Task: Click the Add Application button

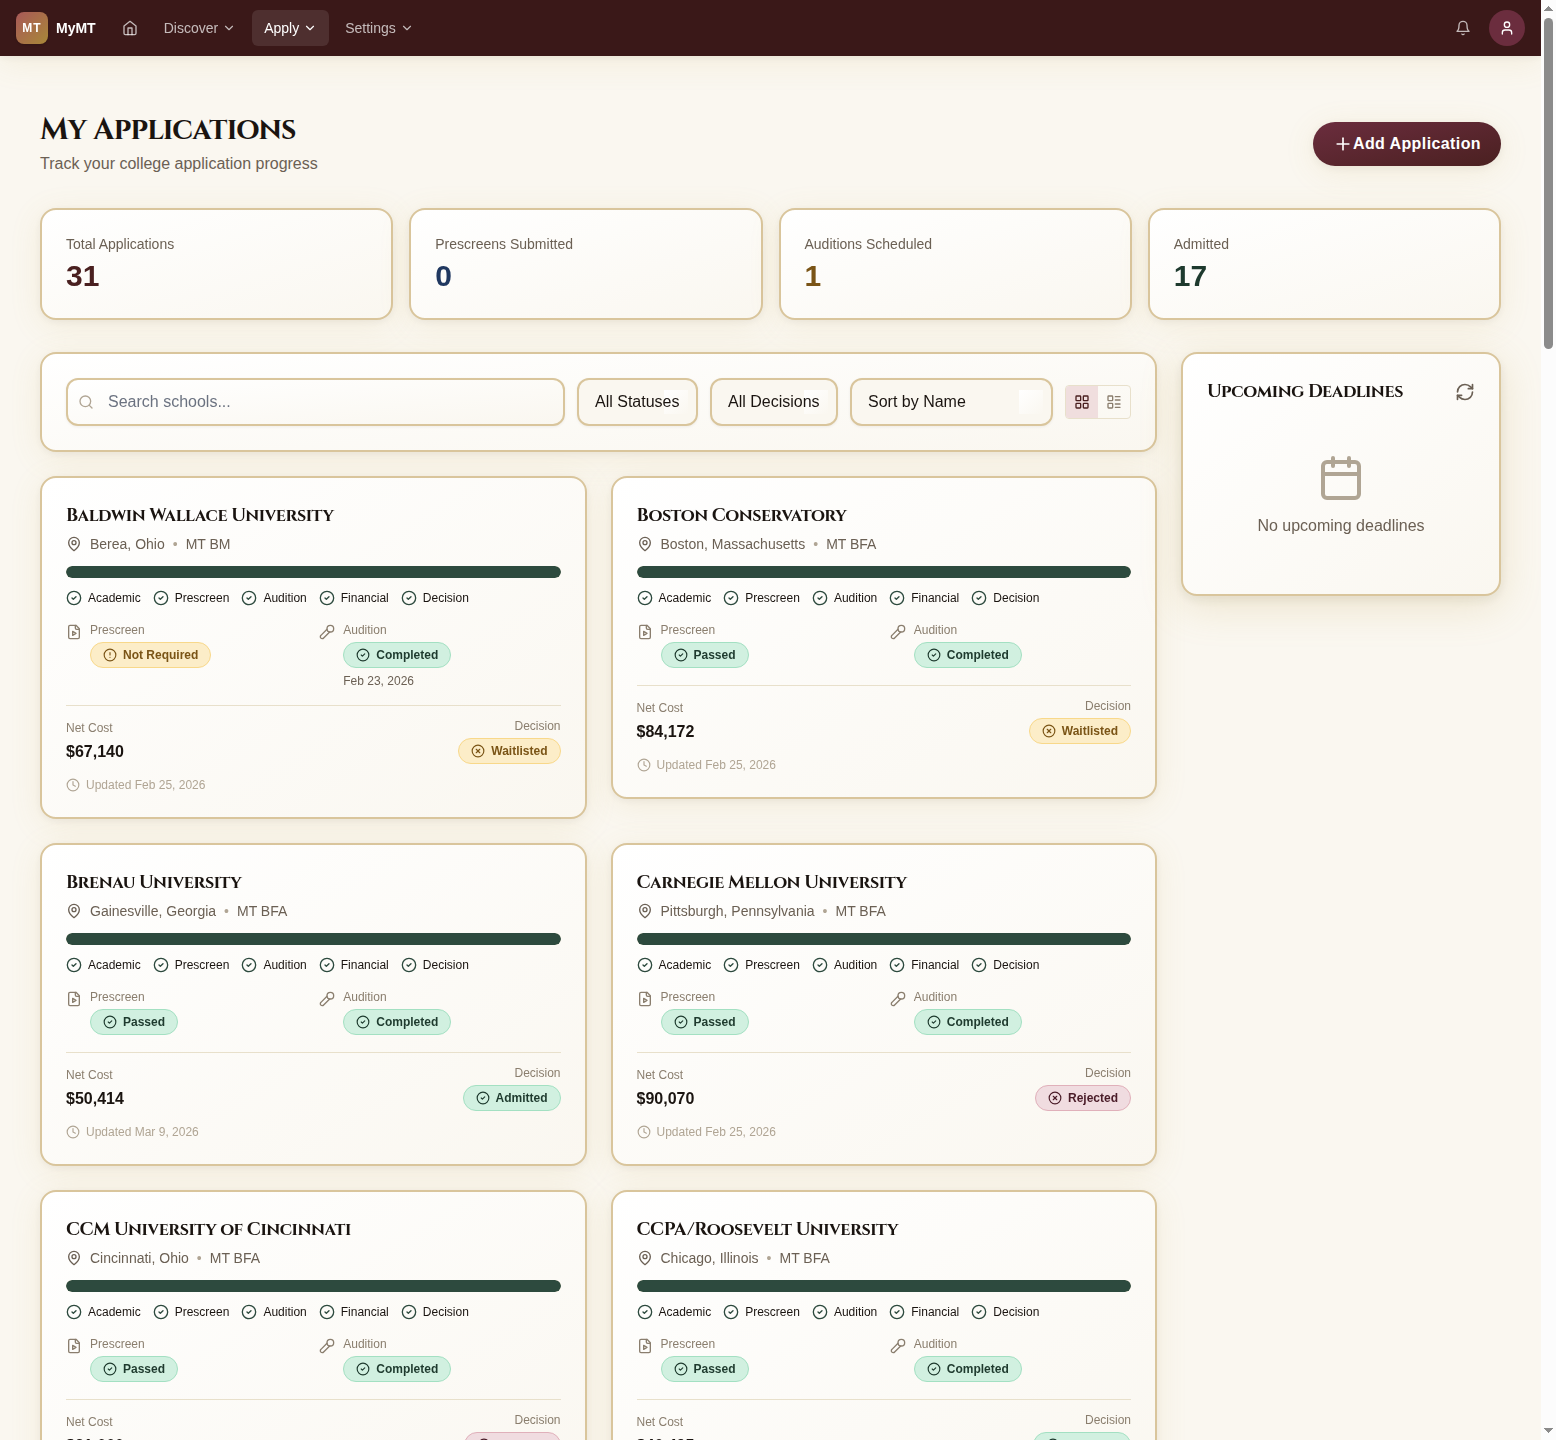Action: click(1406, 144)
